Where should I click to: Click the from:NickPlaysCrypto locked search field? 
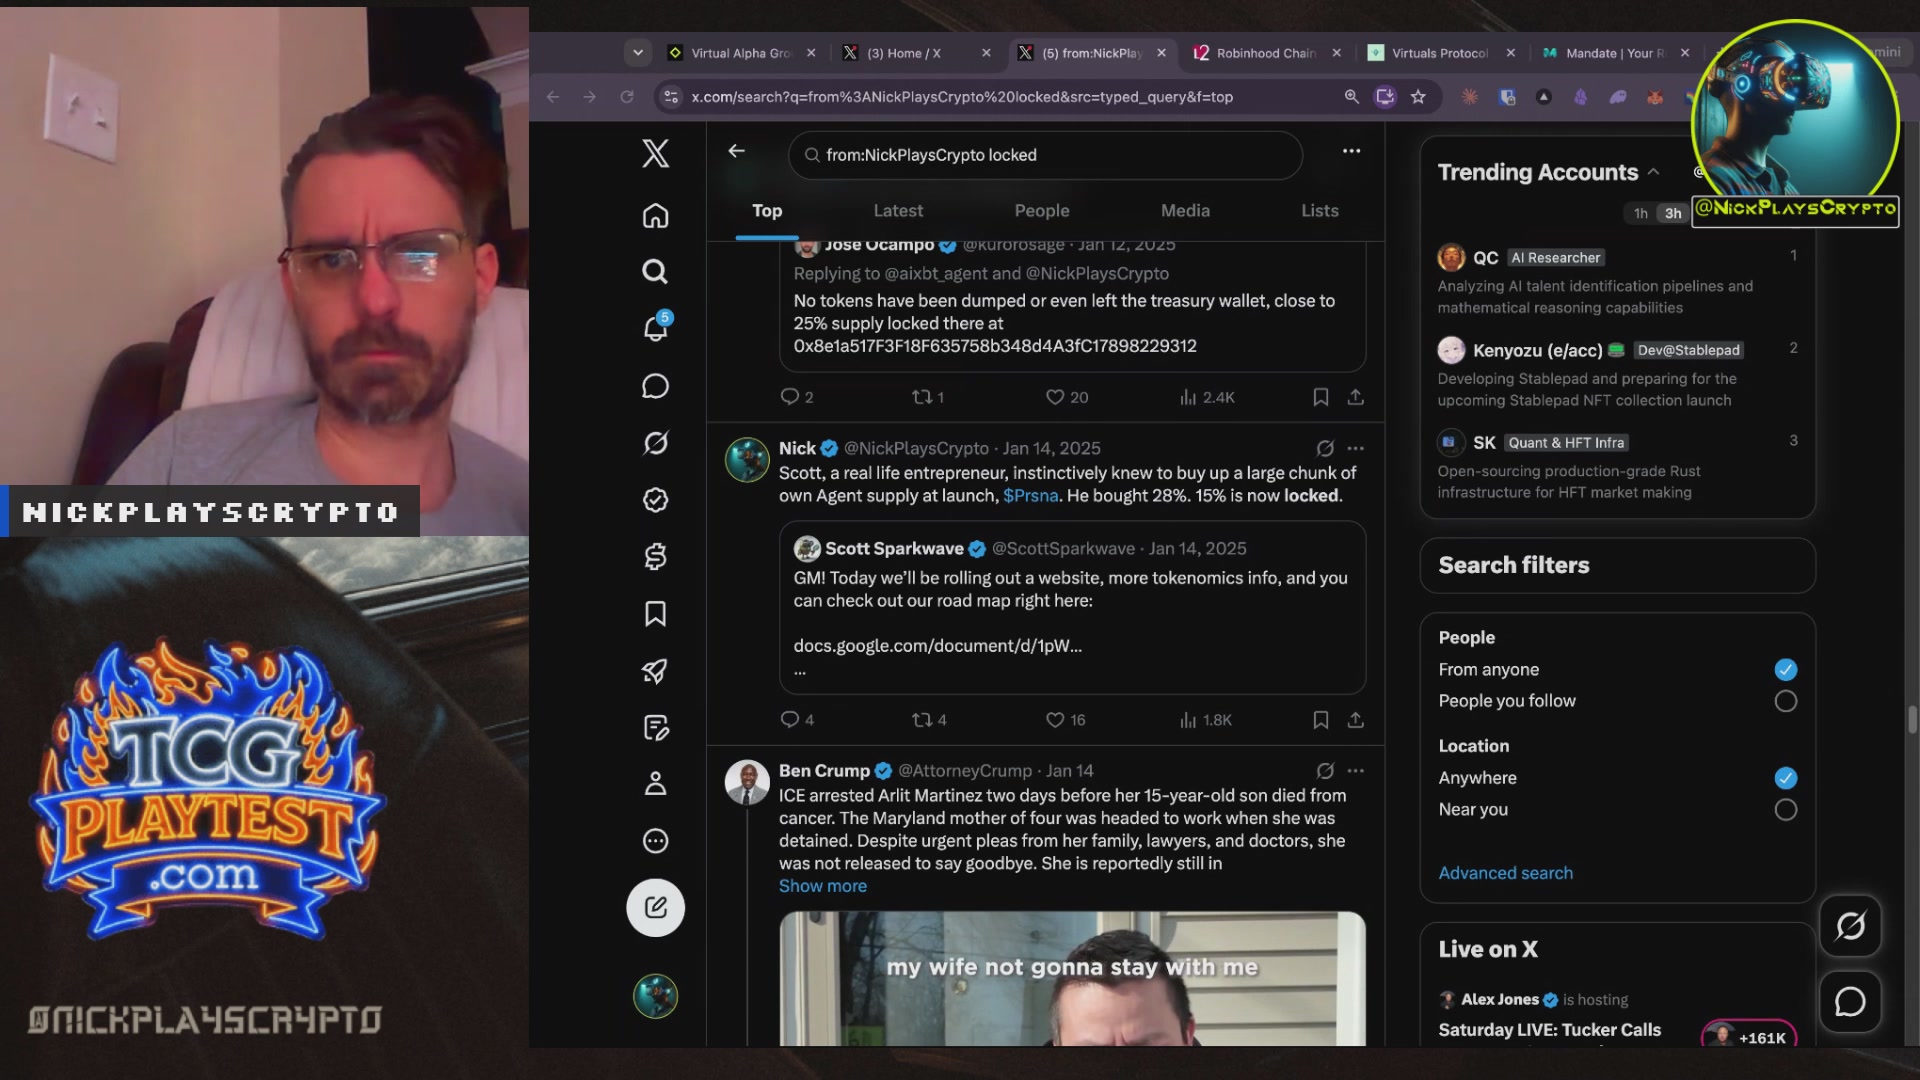point(1045,155)
